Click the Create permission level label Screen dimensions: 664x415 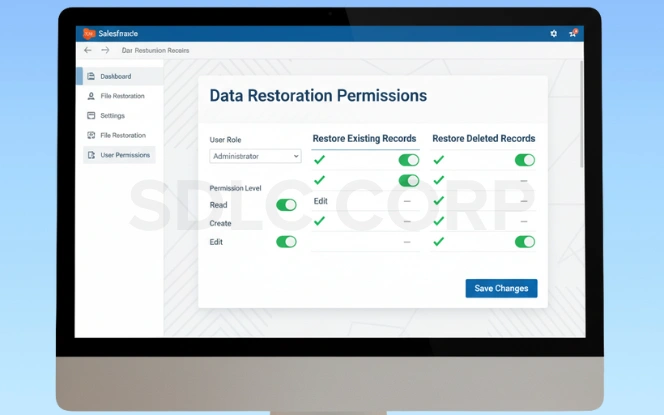pos(220,223)
